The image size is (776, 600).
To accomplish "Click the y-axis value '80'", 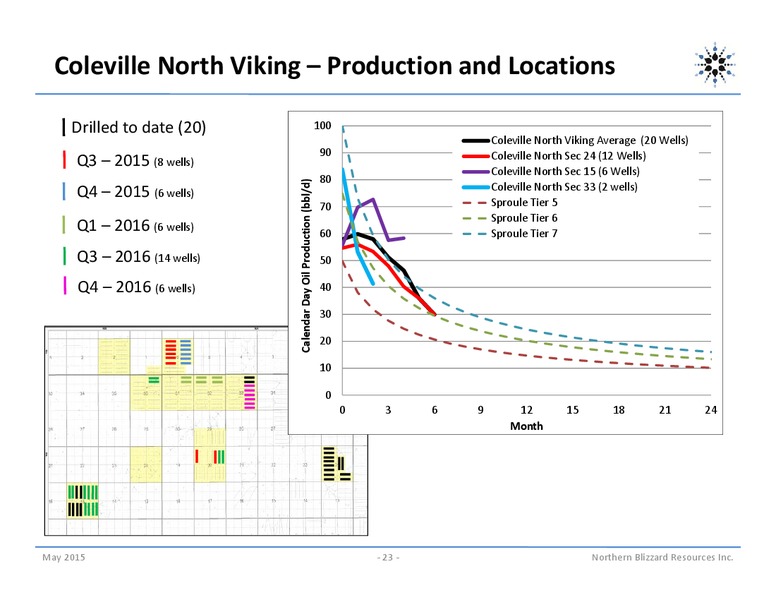I will tap(325, 179).
